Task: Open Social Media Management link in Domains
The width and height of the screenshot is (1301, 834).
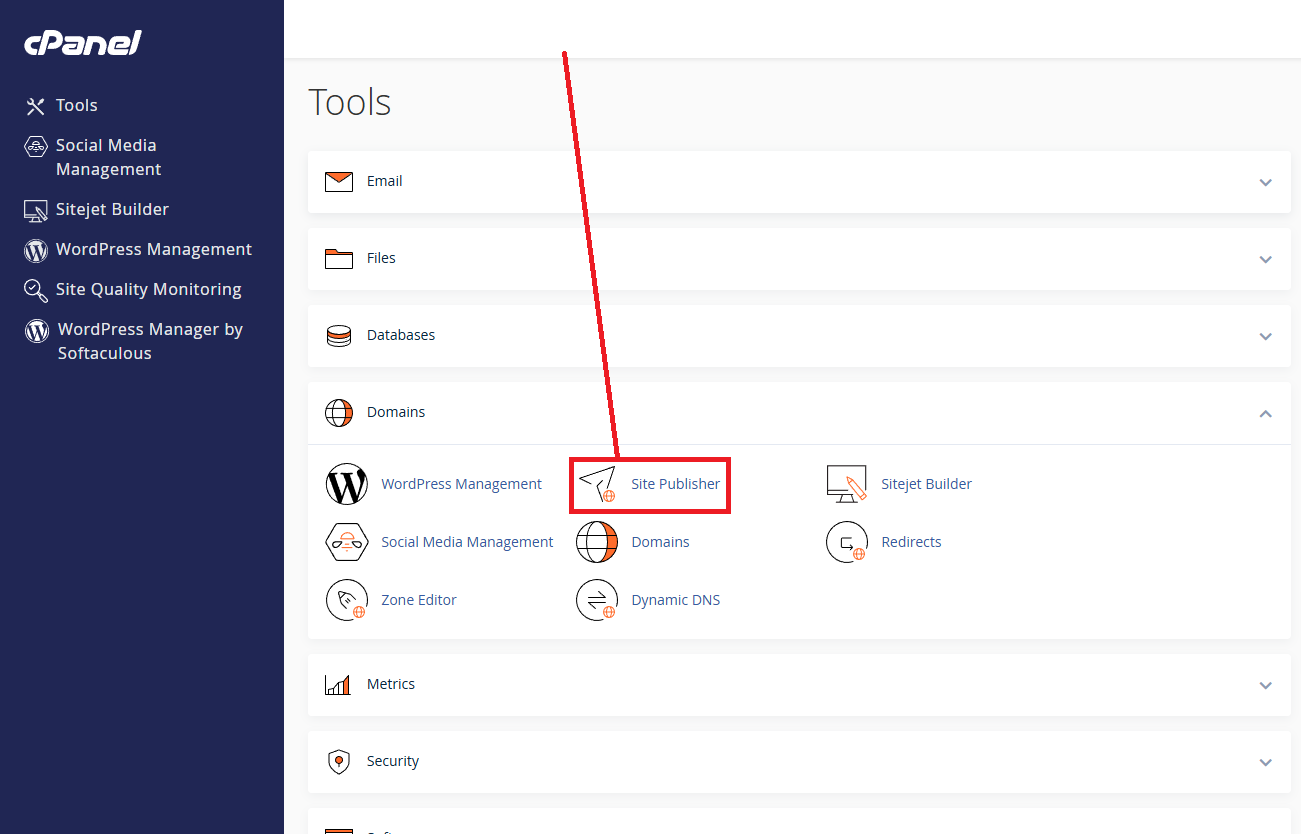Action: pyautogui.click(x=467, y=542)
